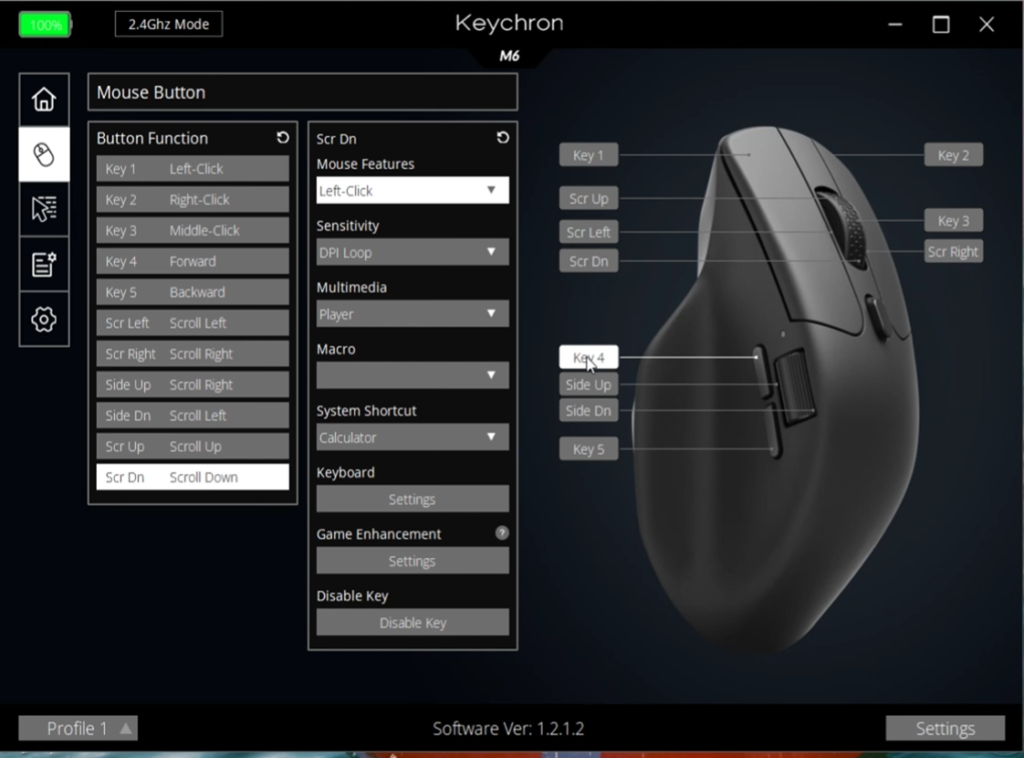
Task: Click Key 2 label on diagram
Action: [953, 155]
